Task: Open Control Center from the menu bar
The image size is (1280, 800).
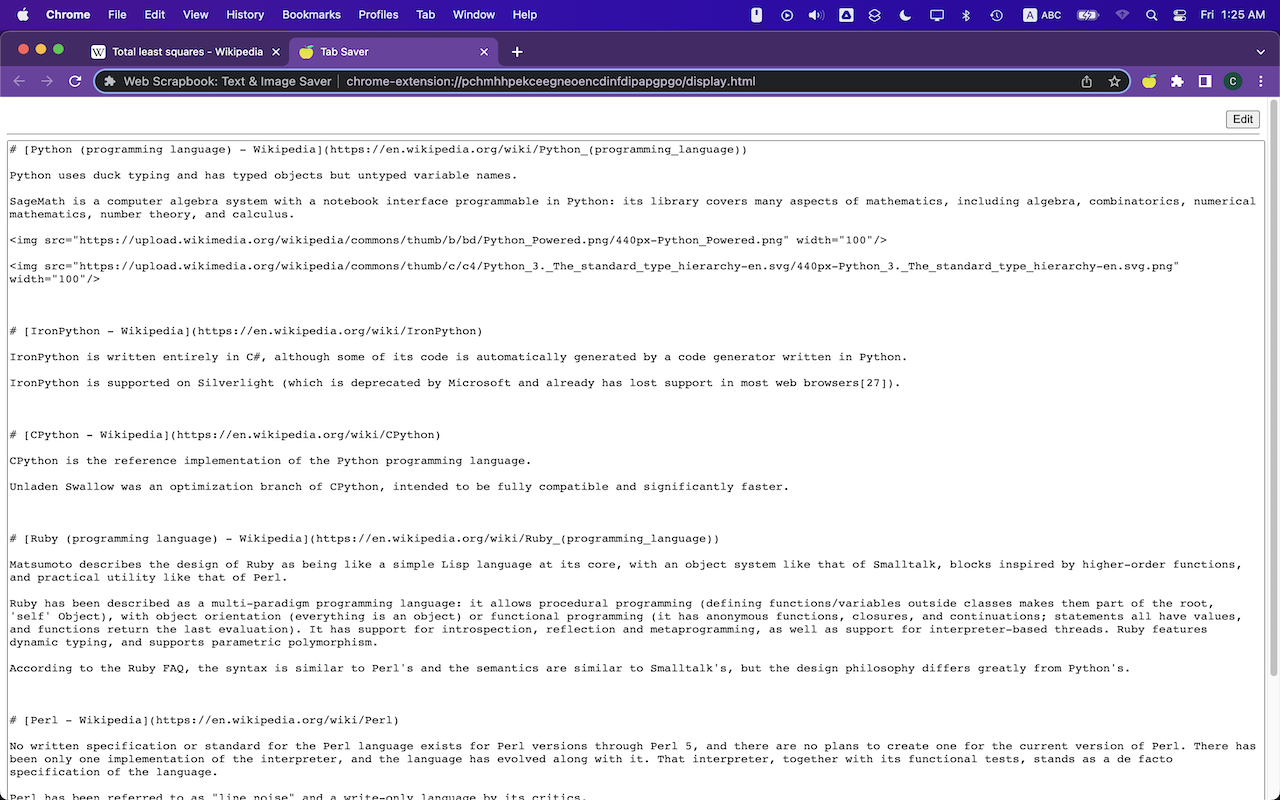Action: pyautogui.click(x=1180, y=15)
